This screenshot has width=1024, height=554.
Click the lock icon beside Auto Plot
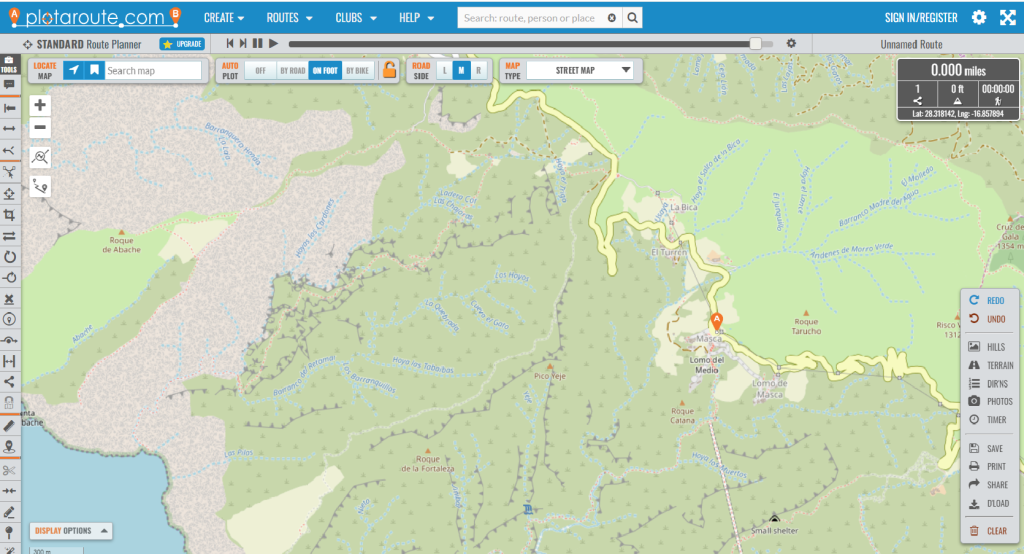pos(390,70)
